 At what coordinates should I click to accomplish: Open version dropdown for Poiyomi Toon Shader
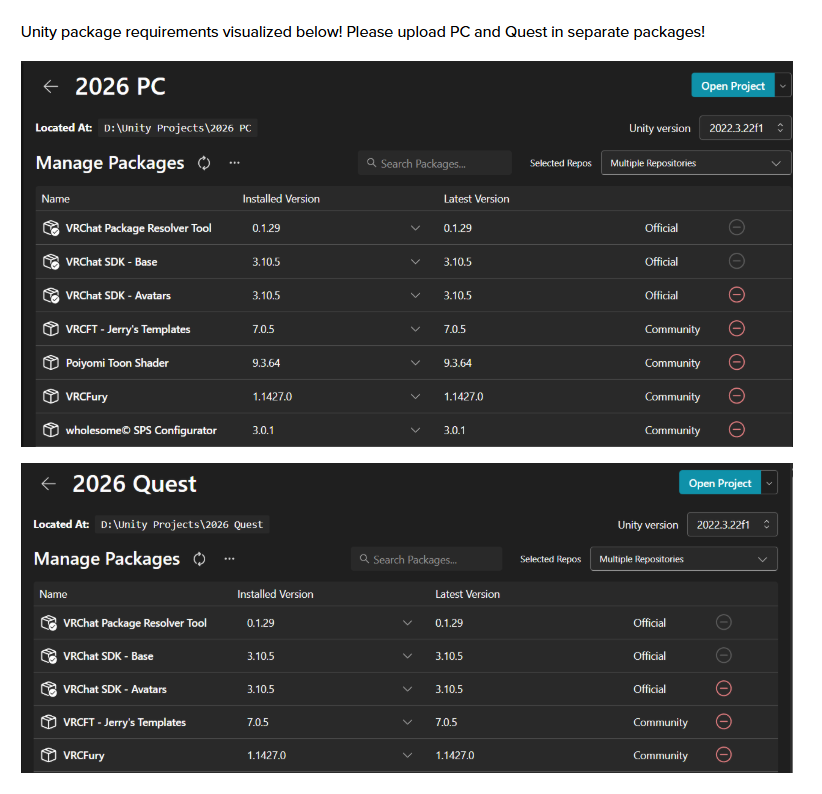click(x=415, y=363)
